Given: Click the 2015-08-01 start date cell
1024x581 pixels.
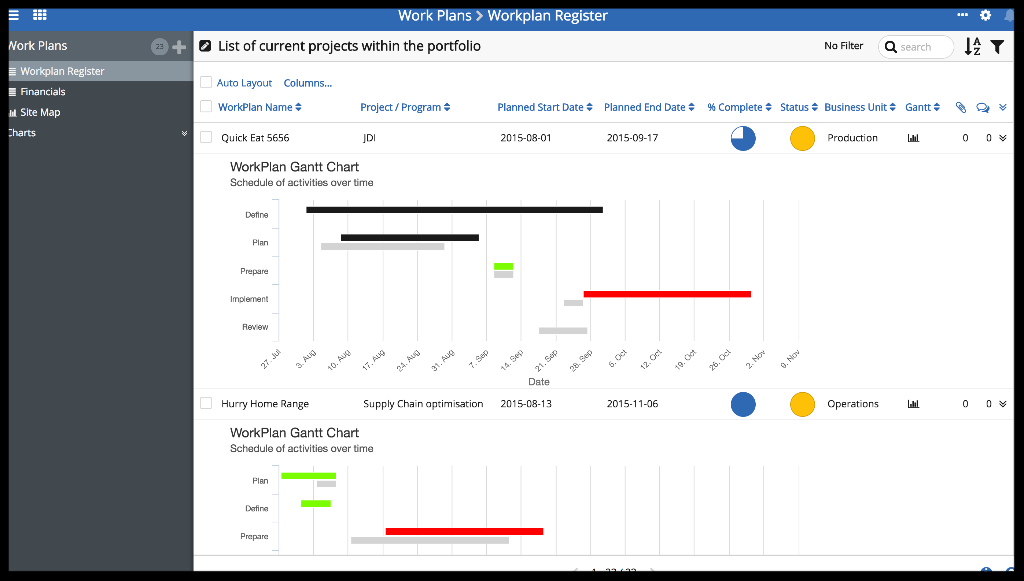Looking at the screenshot, I should tap(526, 138).
